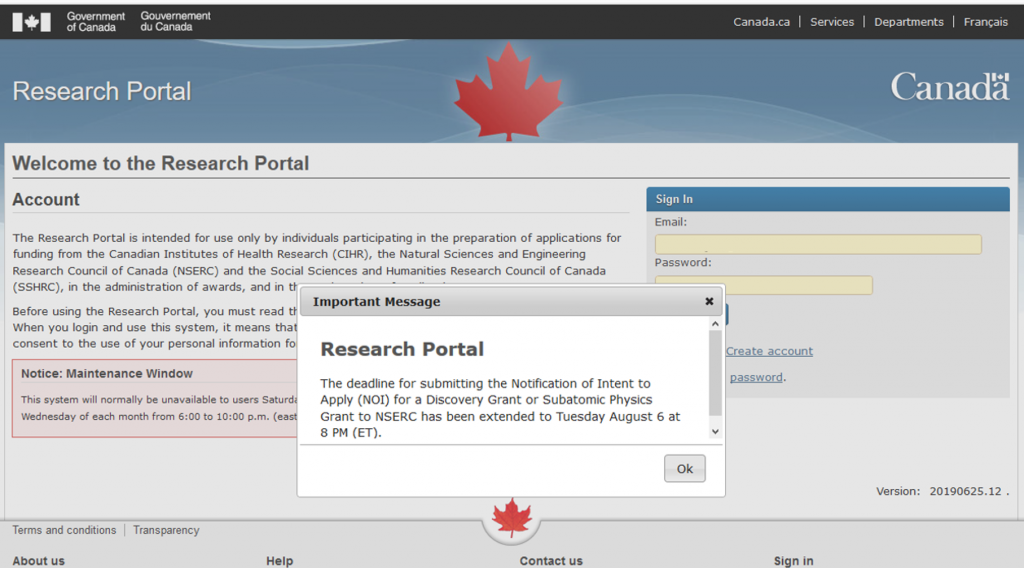Screen dimensions: 1024x568
Task: Open Terms and conditions footer link
Action: (x=64, y=530)
